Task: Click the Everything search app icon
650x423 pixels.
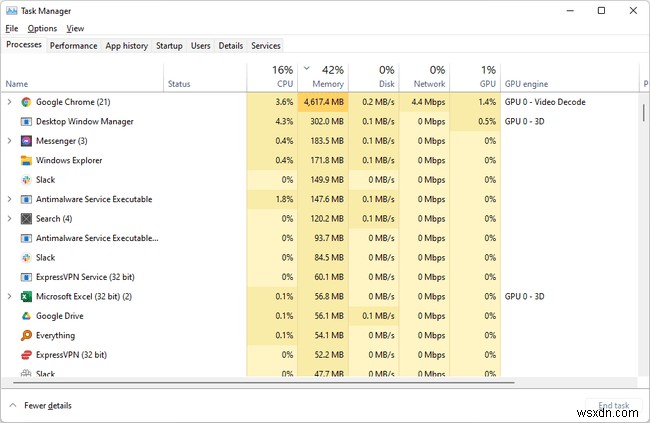Action: click(26, 336)
